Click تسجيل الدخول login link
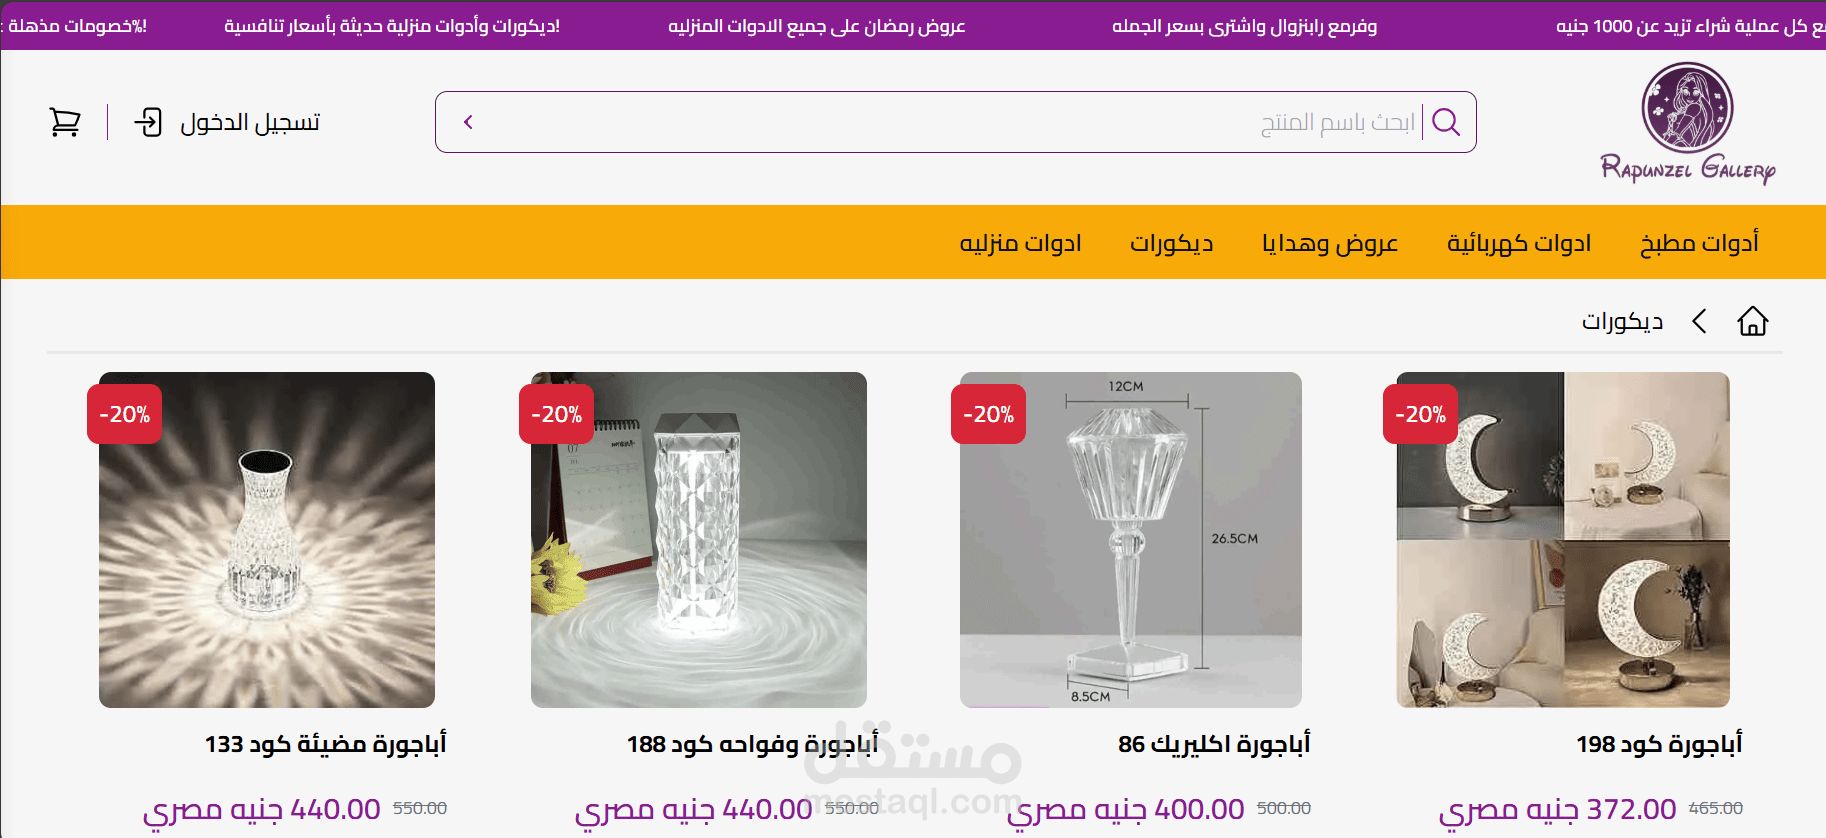 coord(250,122)
